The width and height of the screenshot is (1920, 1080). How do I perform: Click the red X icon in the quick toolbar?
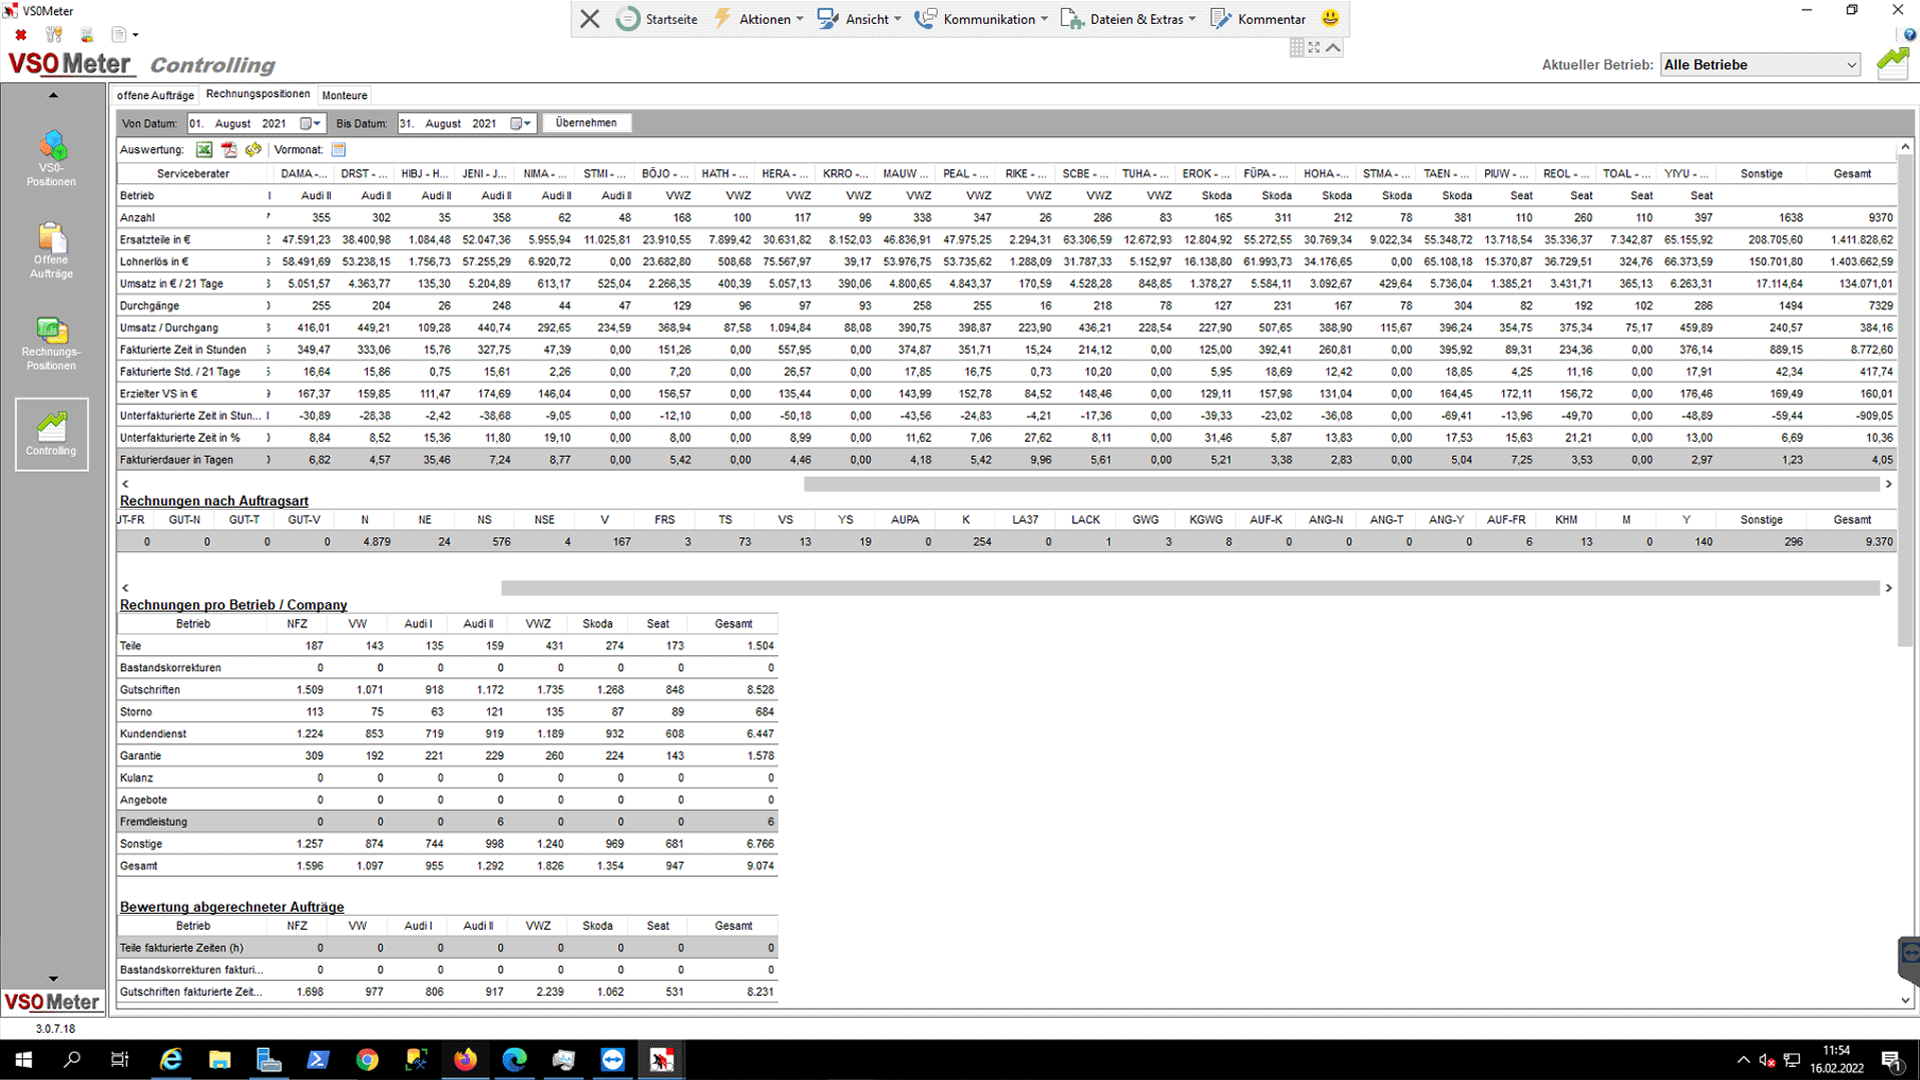click(21, 35)
